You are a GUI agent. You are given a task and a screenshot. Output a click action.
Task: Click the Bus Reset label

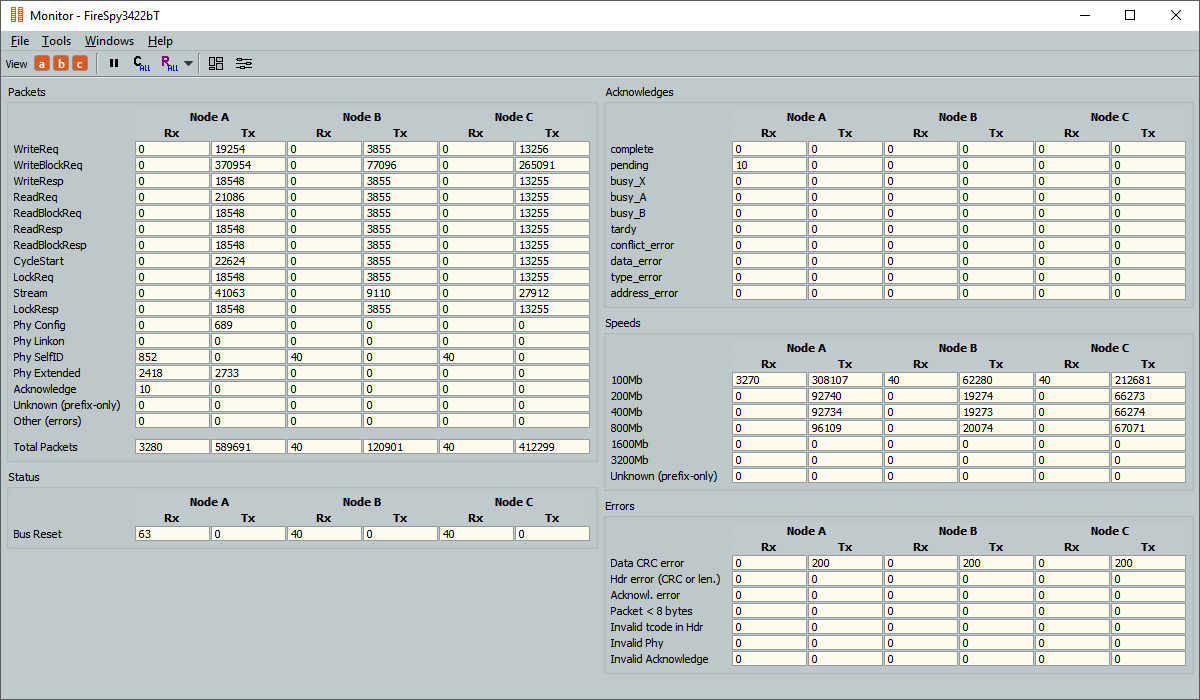coord(37,534)
